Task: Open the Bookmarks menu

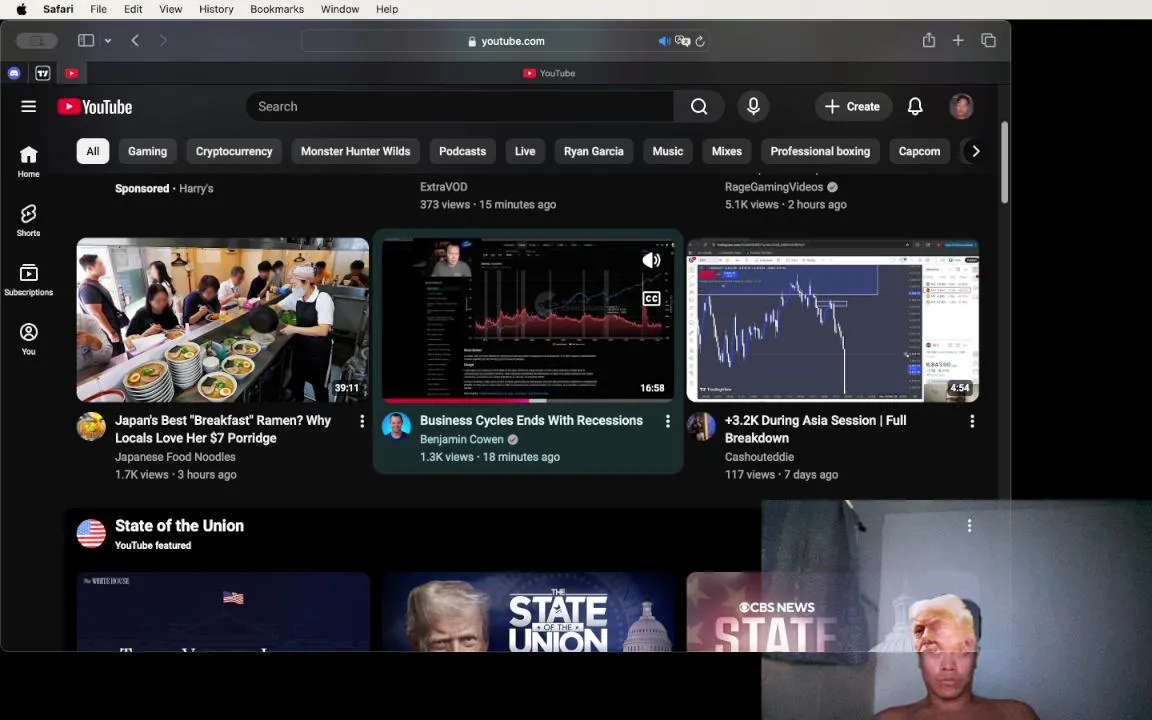Action: point(277,9)
